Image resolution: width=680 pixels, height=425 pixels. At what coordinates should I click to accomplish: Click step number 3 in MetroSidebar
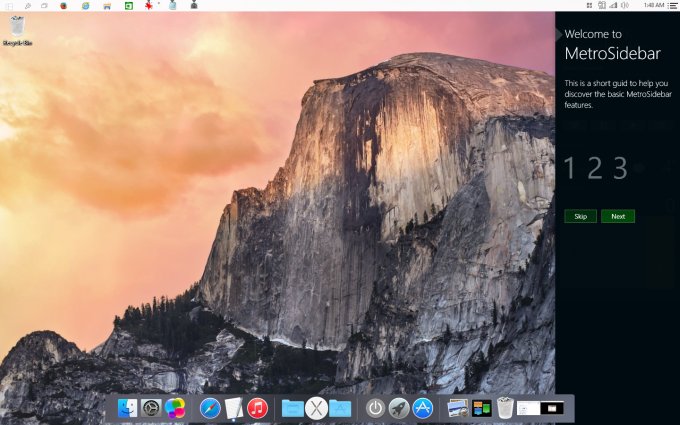tap(620, 168)
